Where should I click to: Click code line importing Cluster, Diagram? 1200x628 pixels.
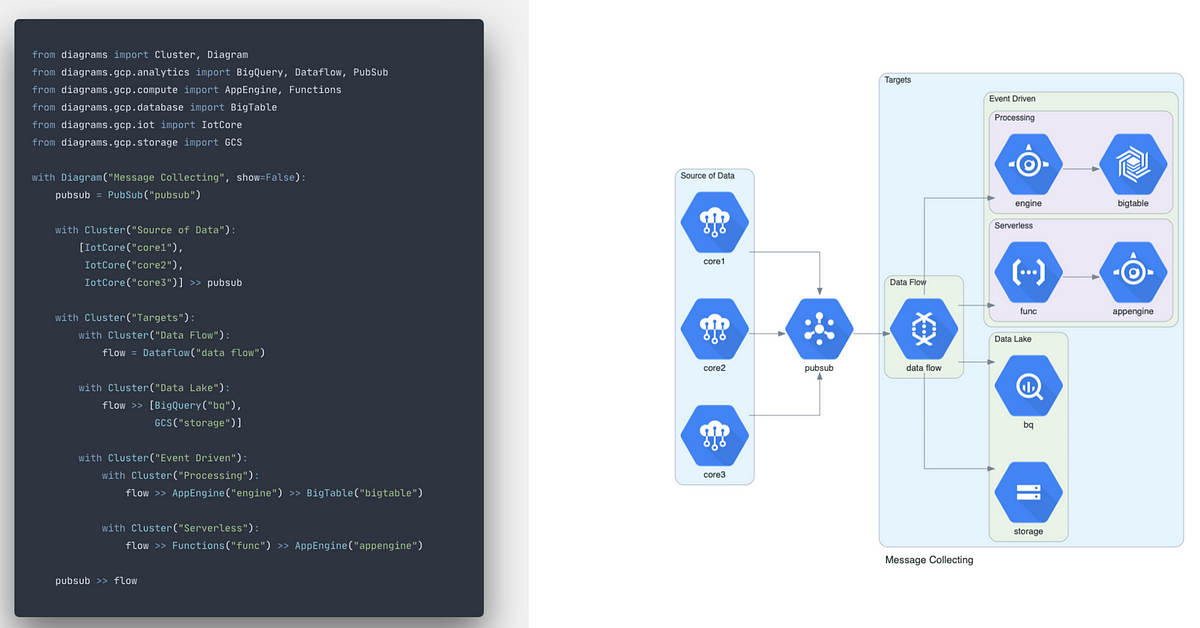140,55
